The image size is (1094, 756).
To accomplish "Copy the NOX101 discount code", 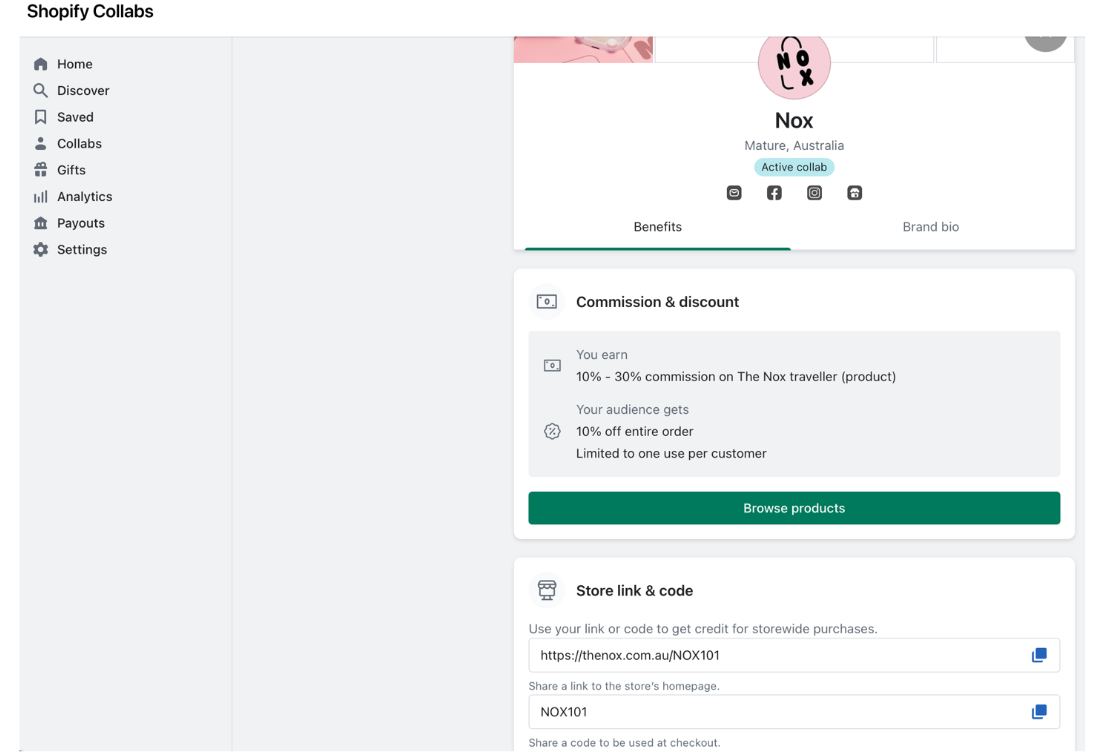I will tap(1039, 712).
